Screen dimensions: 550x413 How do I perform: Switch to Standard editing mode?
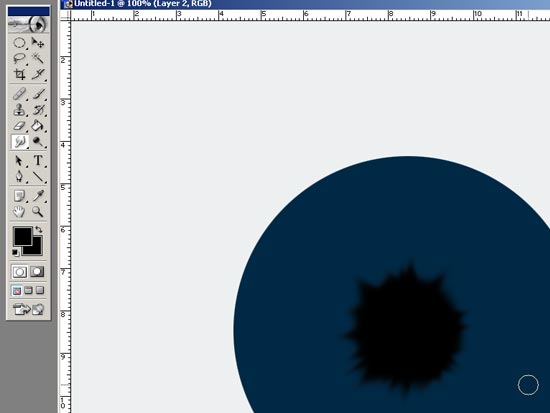(x=19, y=272)
